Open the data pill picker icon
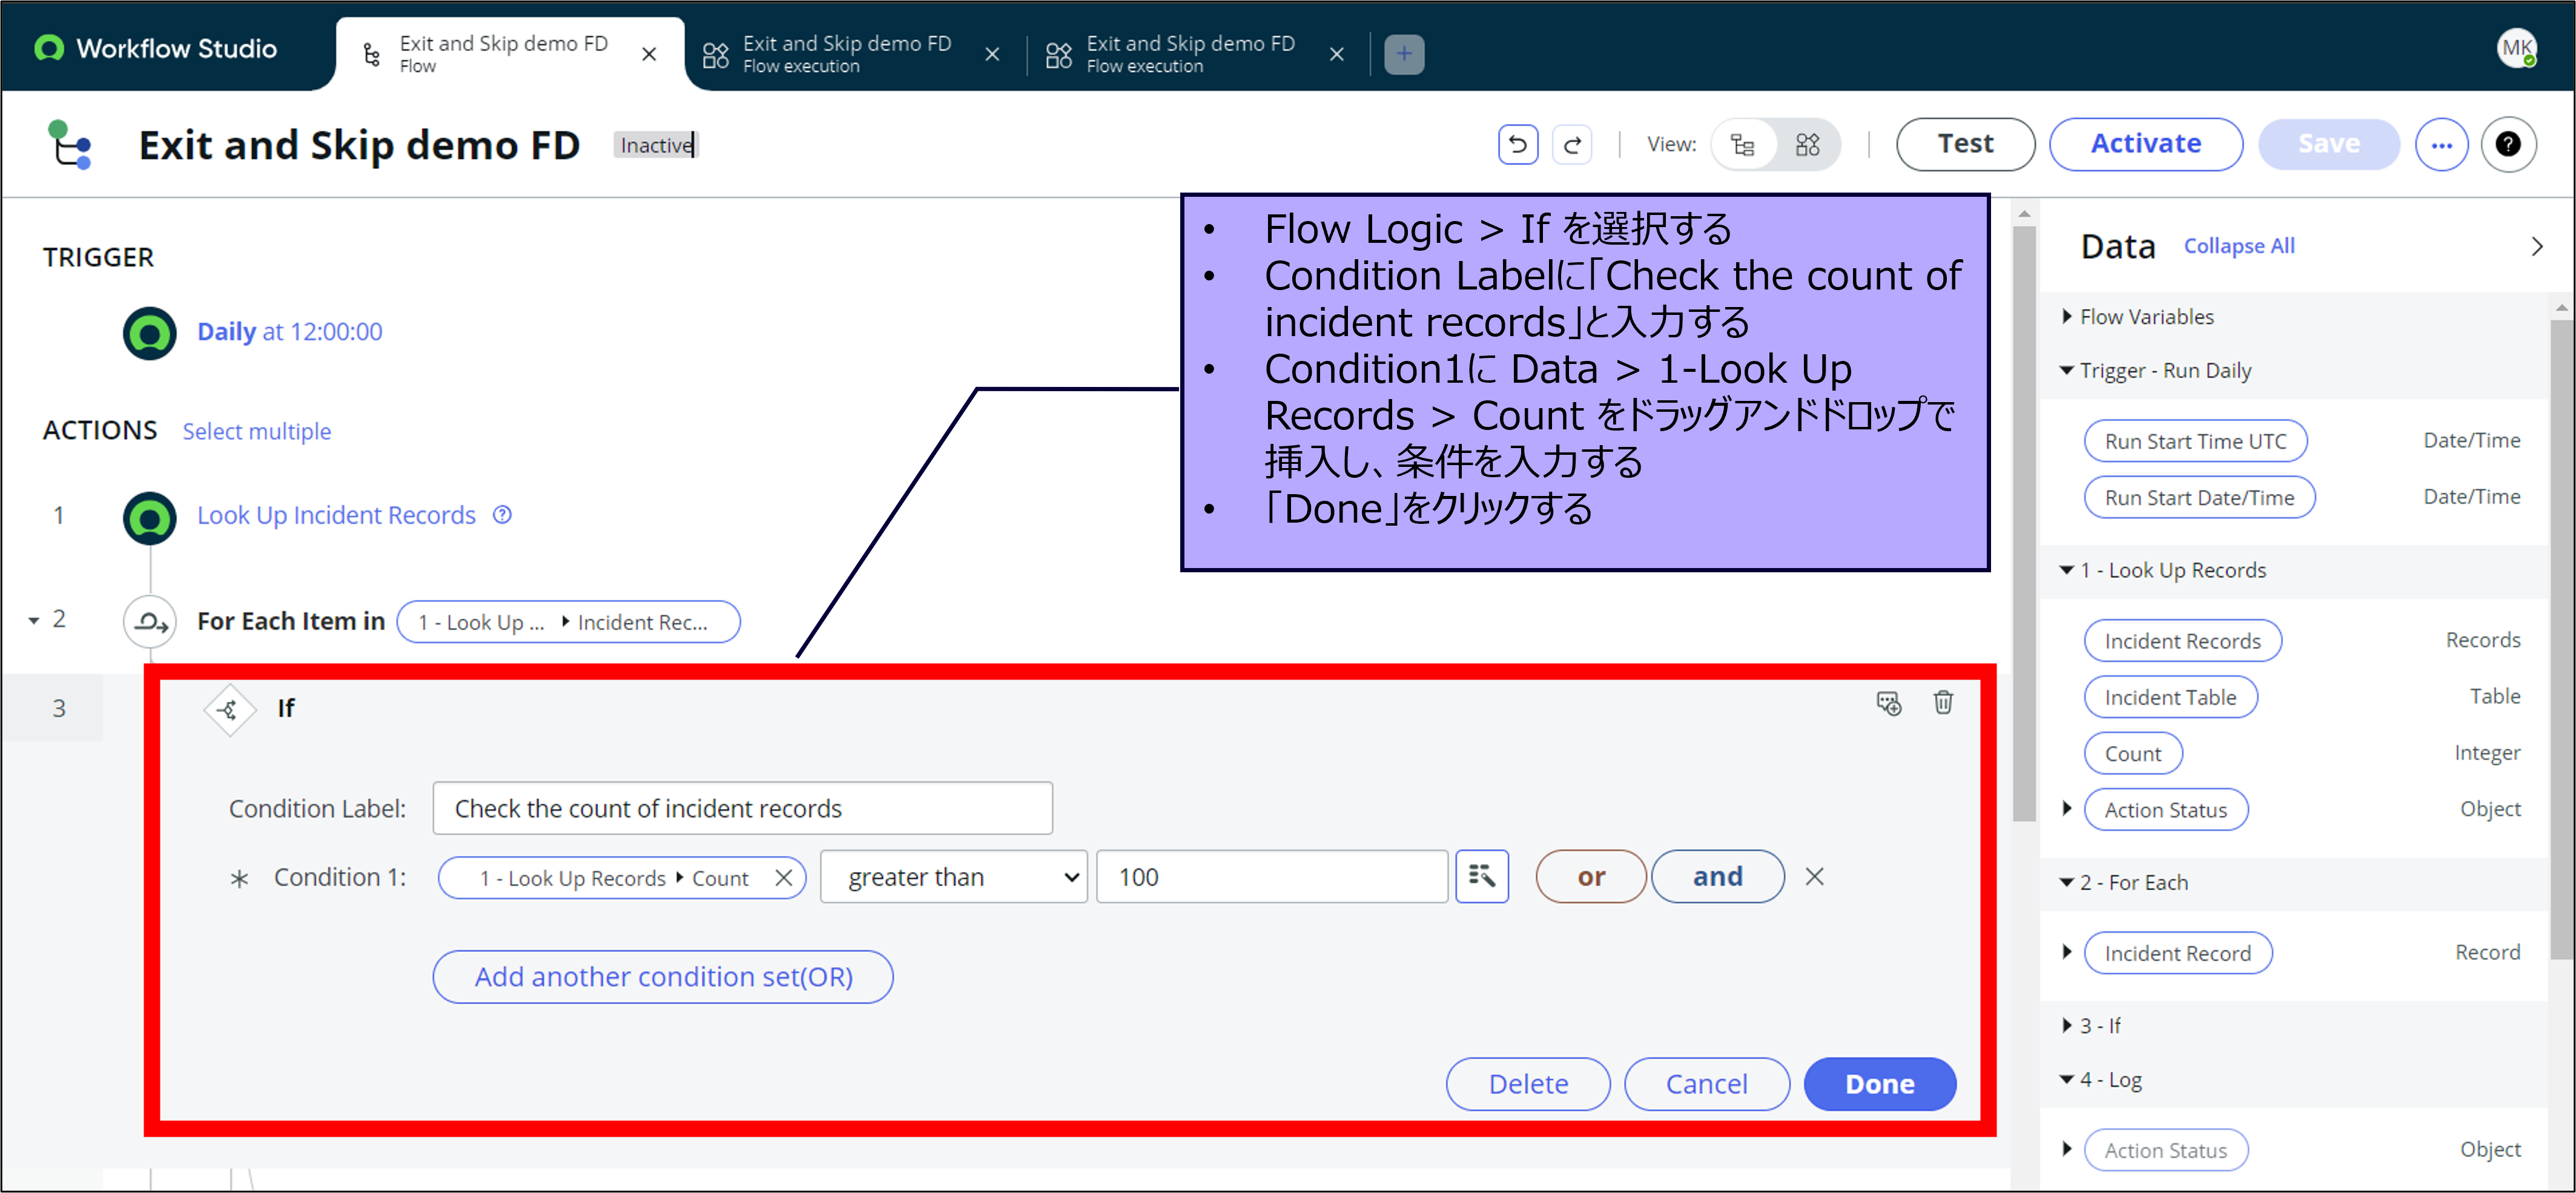 (1481, 877)
